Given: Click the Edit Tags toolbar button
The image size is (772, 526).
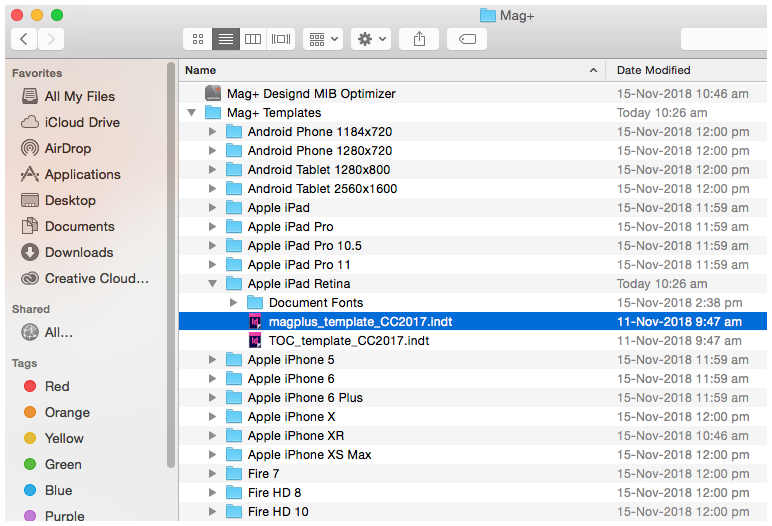Looking at the screenshot, I should (x=467, y=39).
